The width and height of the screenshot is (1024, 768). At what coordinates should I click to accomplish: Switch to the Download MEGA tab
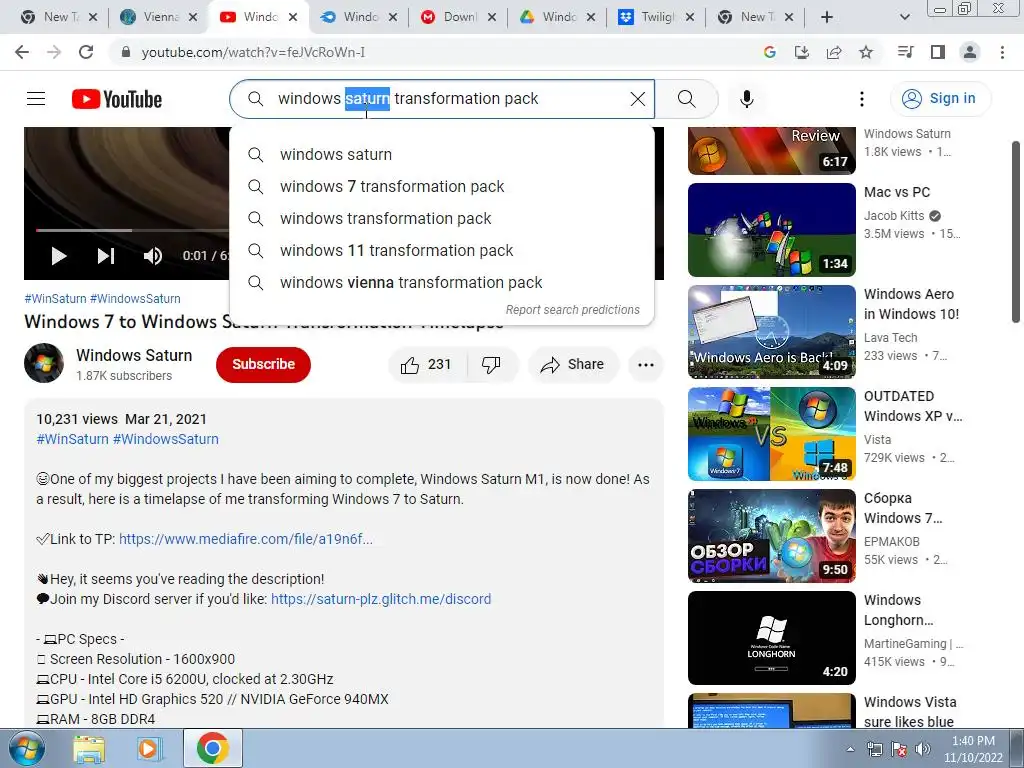(x=457, y=17)
